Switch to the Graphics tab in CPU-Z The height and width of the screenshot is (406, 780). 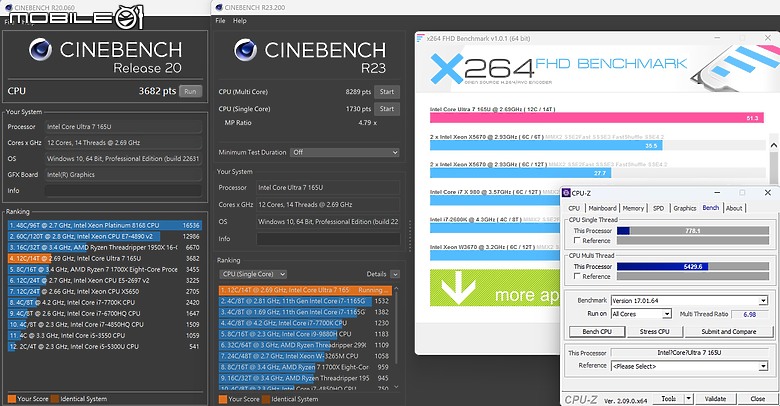click(685, 208)
